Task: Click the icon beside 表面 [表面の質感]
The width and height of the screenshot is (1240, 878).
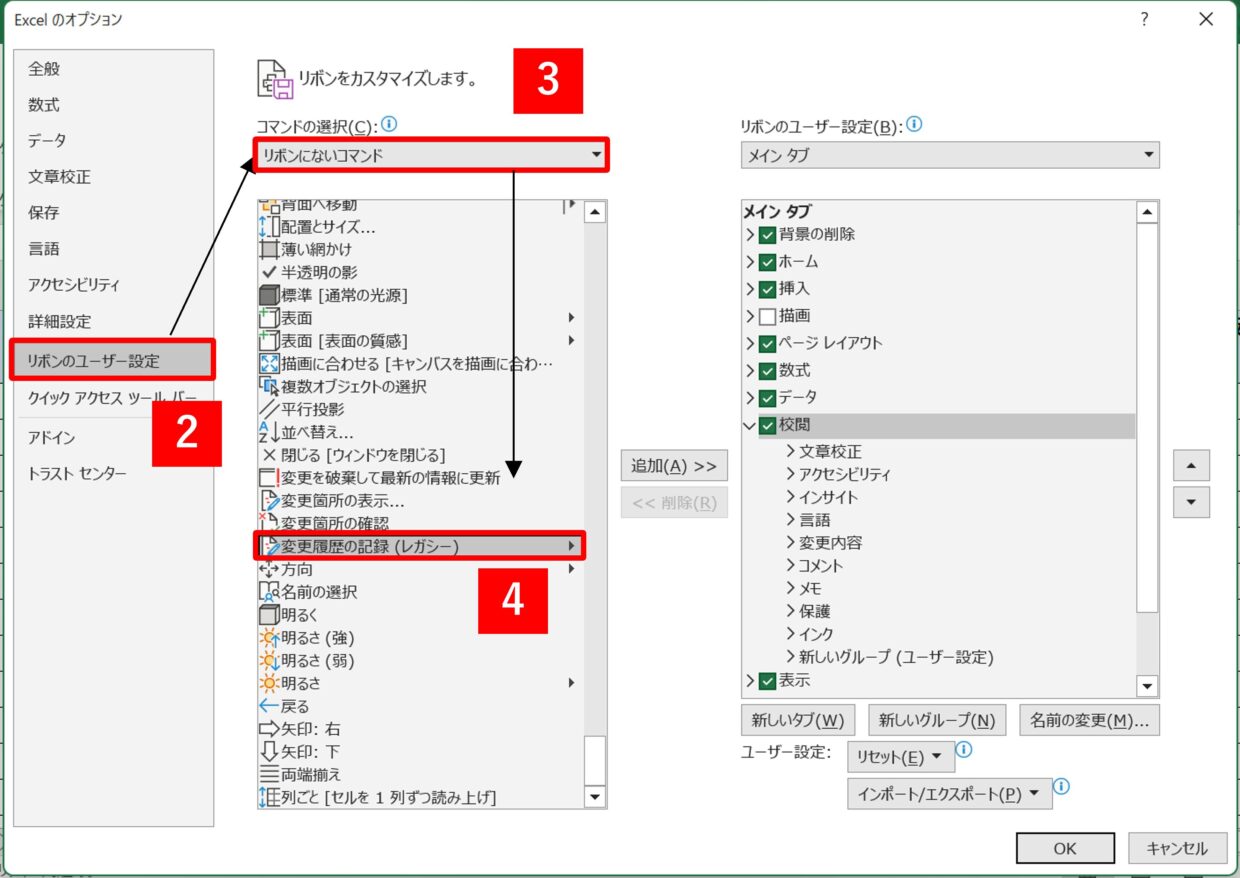Action: point(269,341)
